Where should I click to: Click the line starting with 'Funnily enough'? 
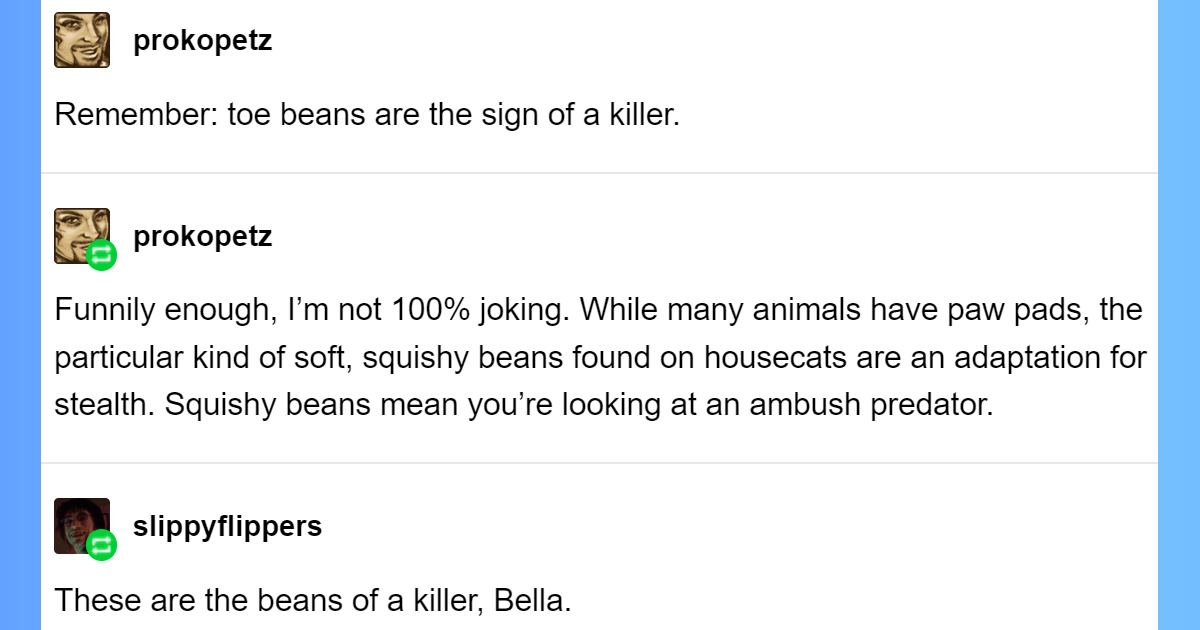tap(598, 310)
